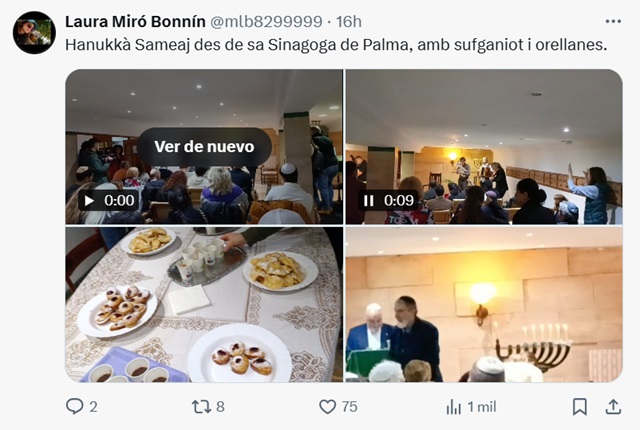Open the menorah video thumbnail
This screenshot has height=430, width=640.
[484, 305]
